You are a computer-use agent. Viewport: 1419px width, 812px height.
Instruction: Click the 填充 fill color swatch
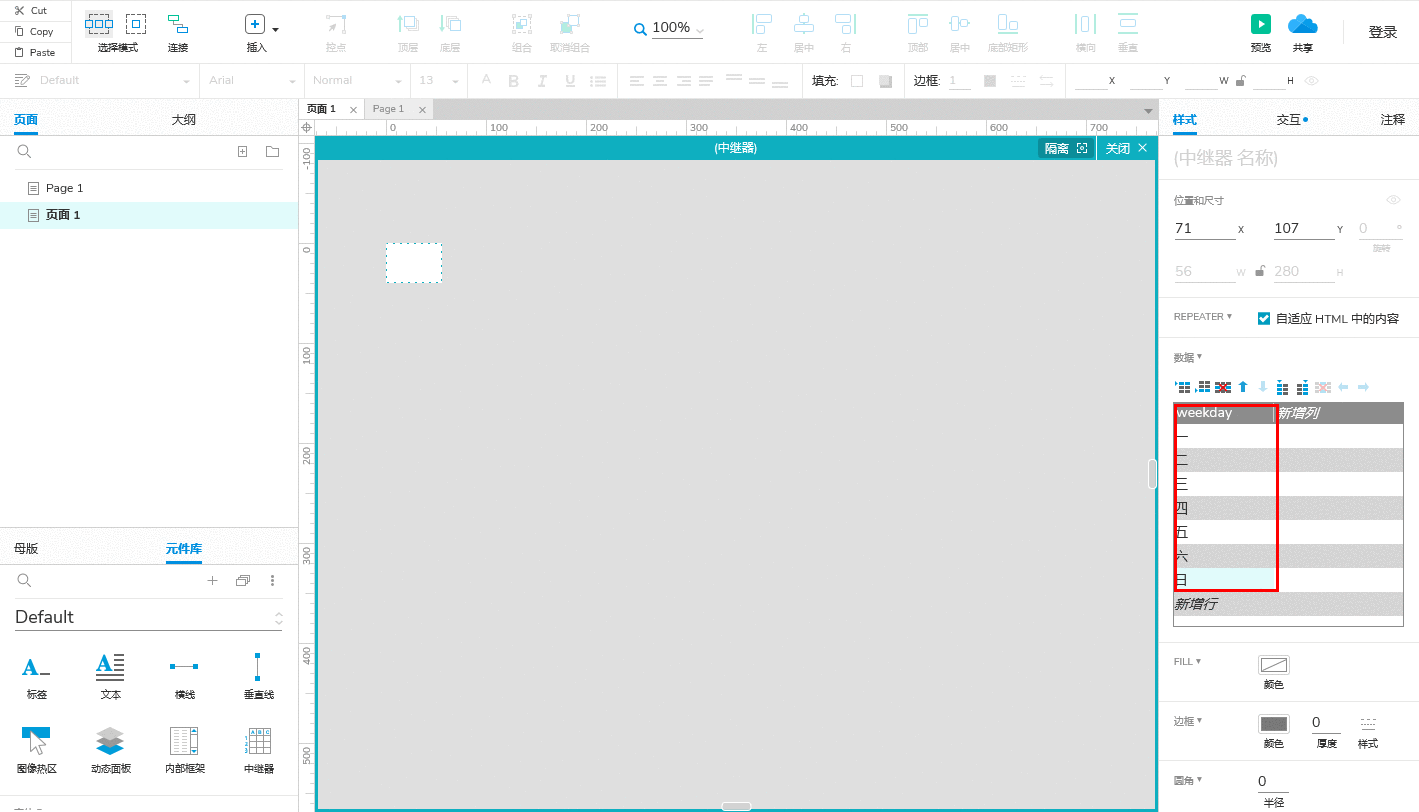(857, 81)
